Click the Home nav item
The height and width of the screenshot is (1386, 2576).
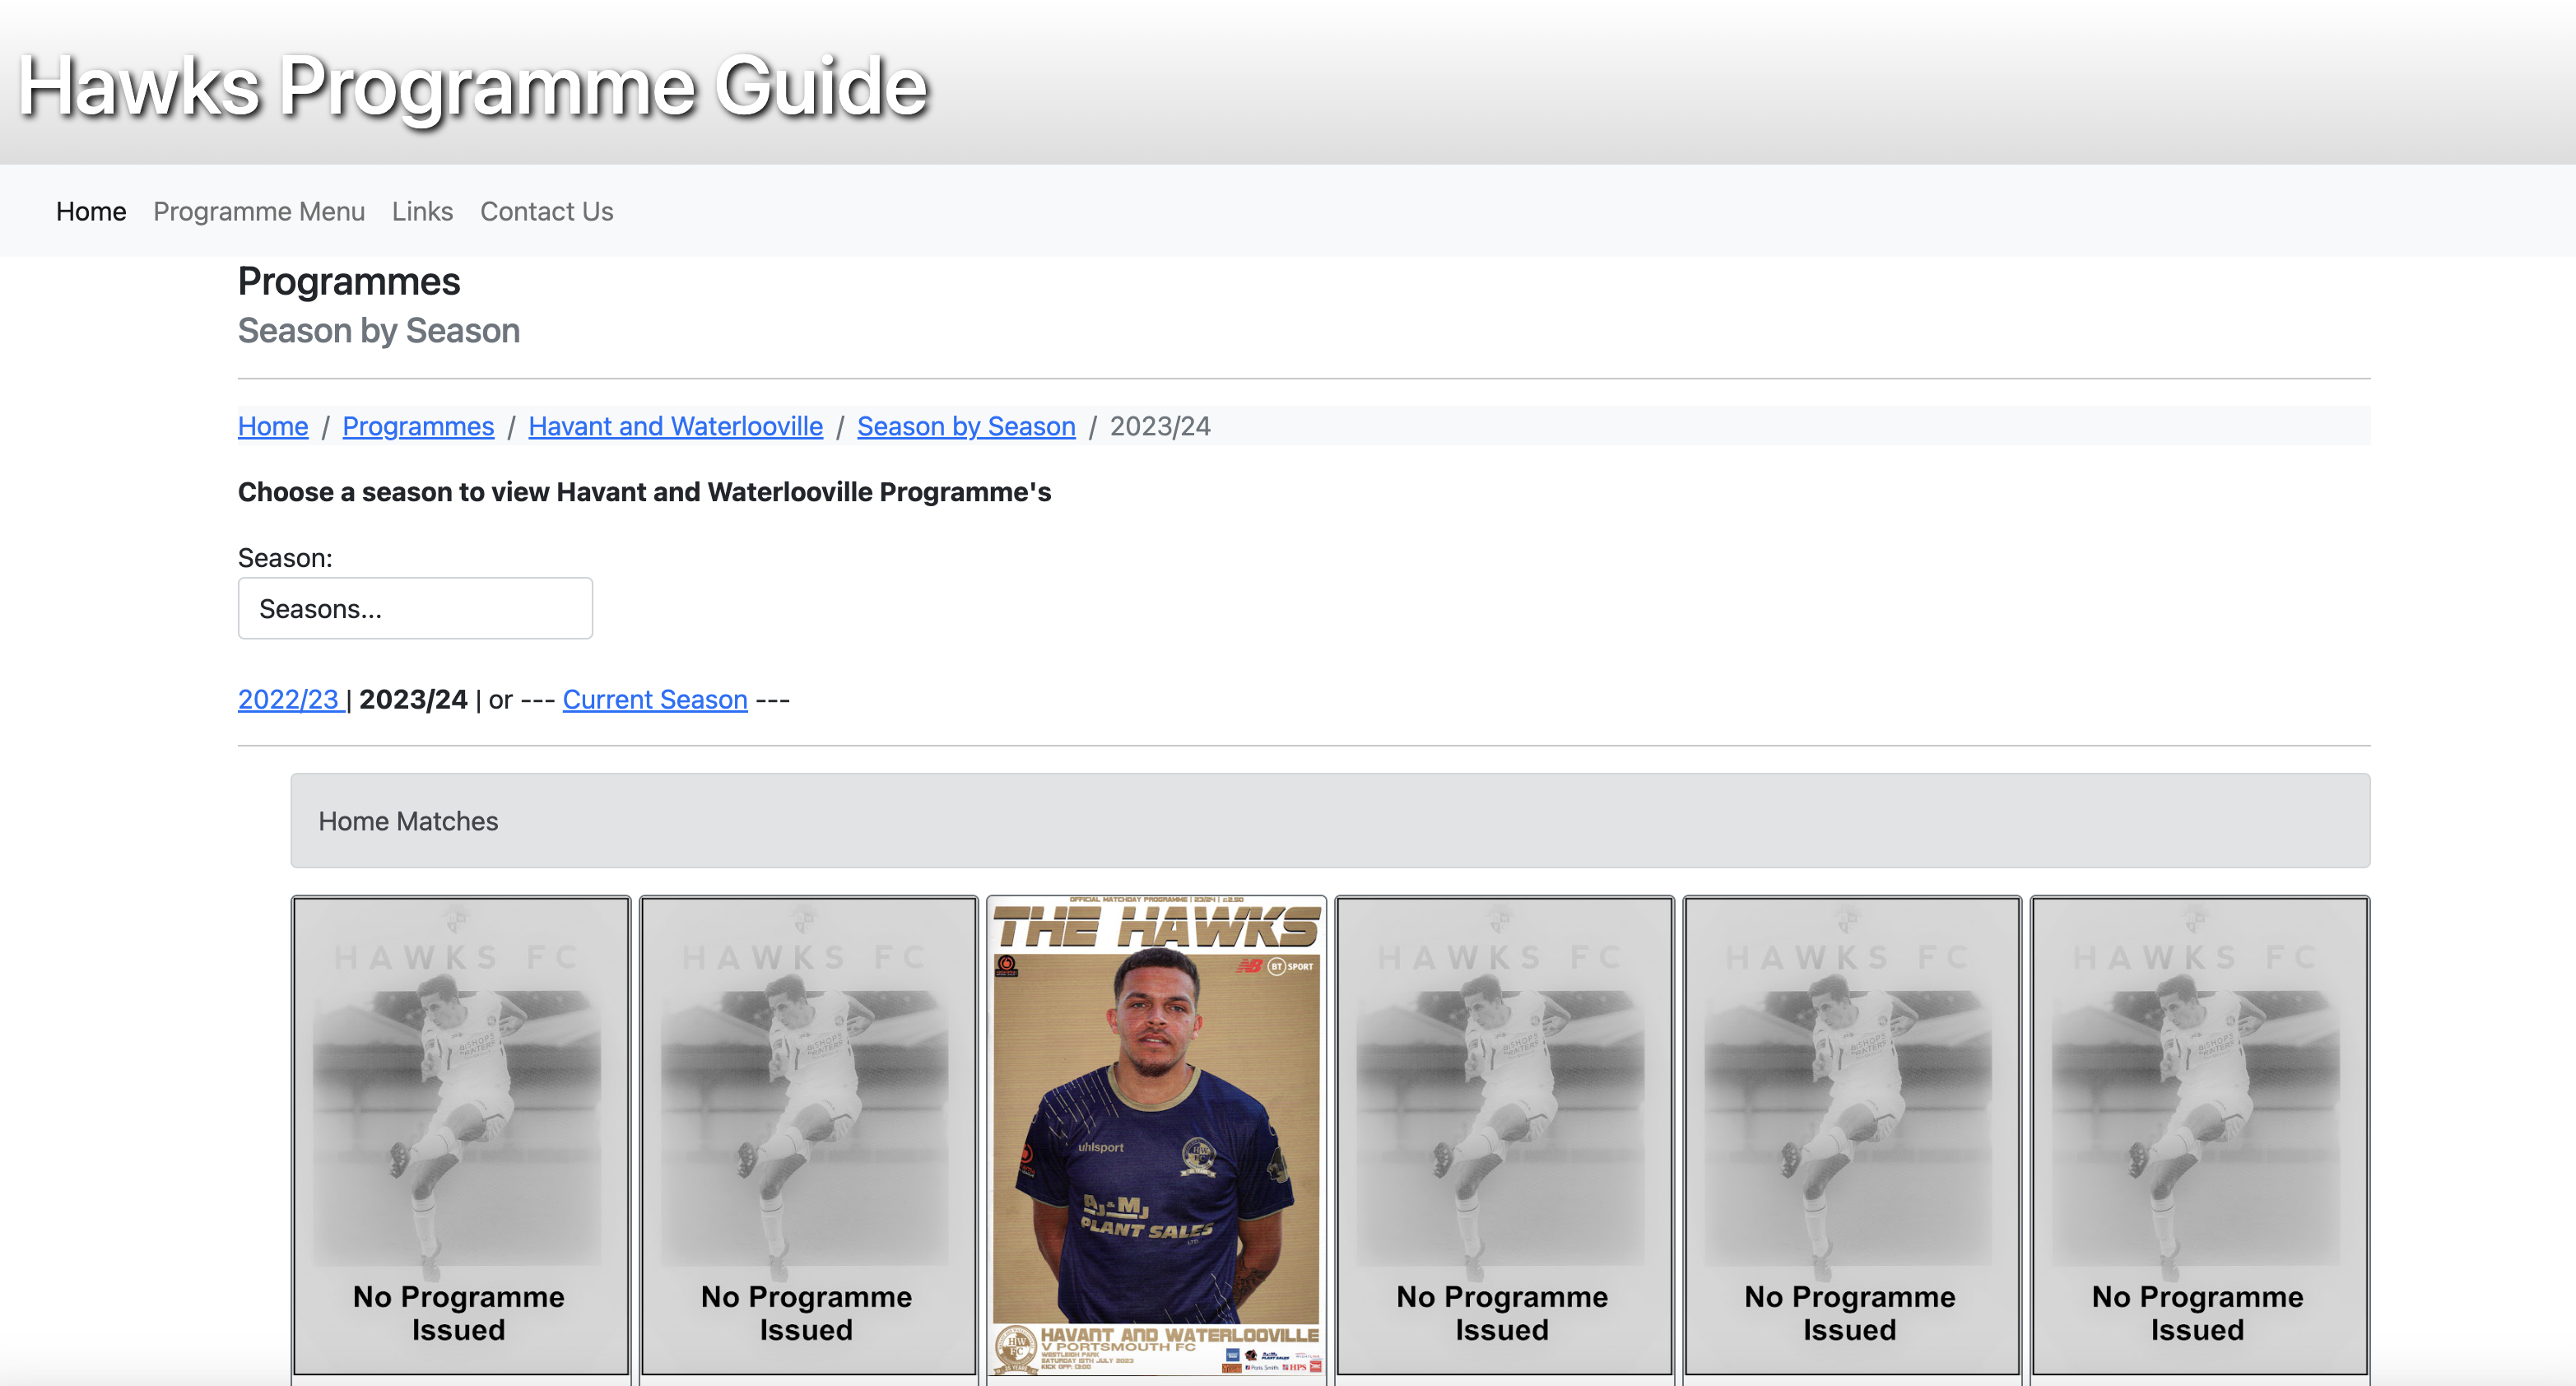pyautogui.click(x=91, y=211)
